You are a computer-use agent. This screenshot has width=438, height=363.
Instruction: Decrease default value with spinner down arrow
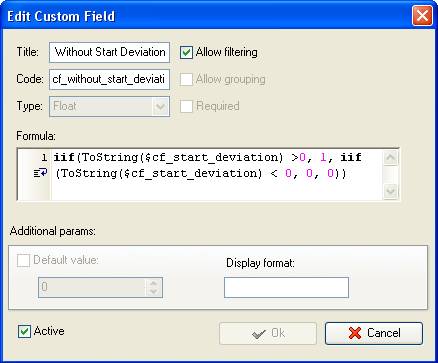click(153, 292)
